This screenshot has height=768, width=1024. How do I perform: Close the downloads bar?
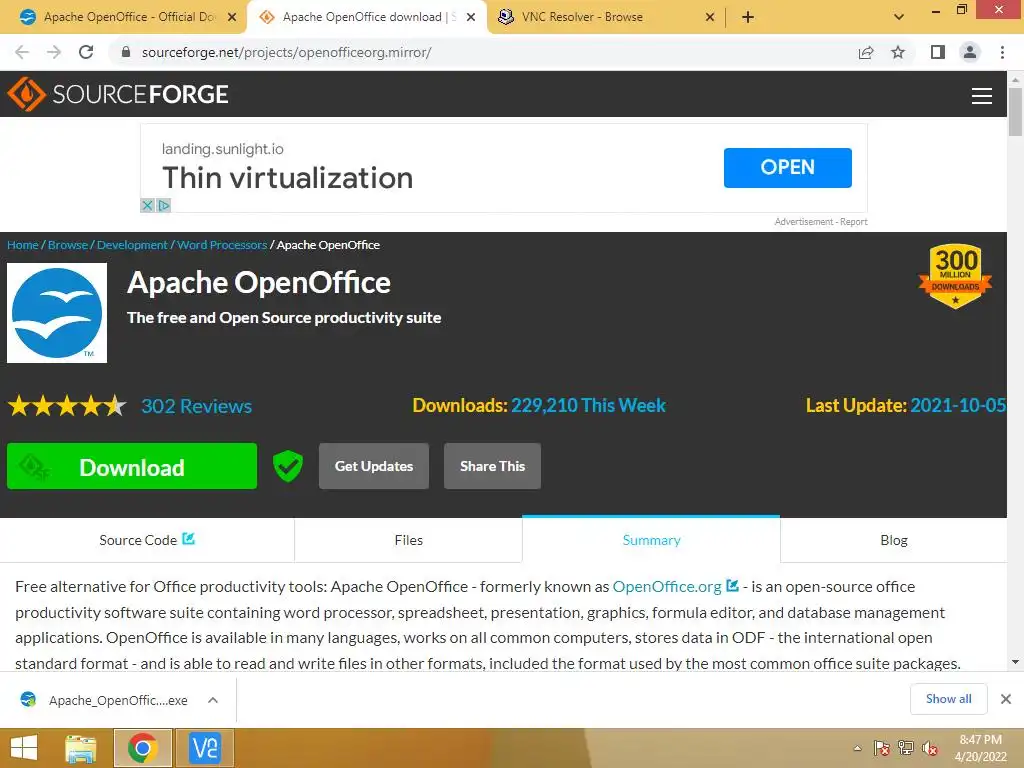pyautogui.click(x=1006, y=699)
